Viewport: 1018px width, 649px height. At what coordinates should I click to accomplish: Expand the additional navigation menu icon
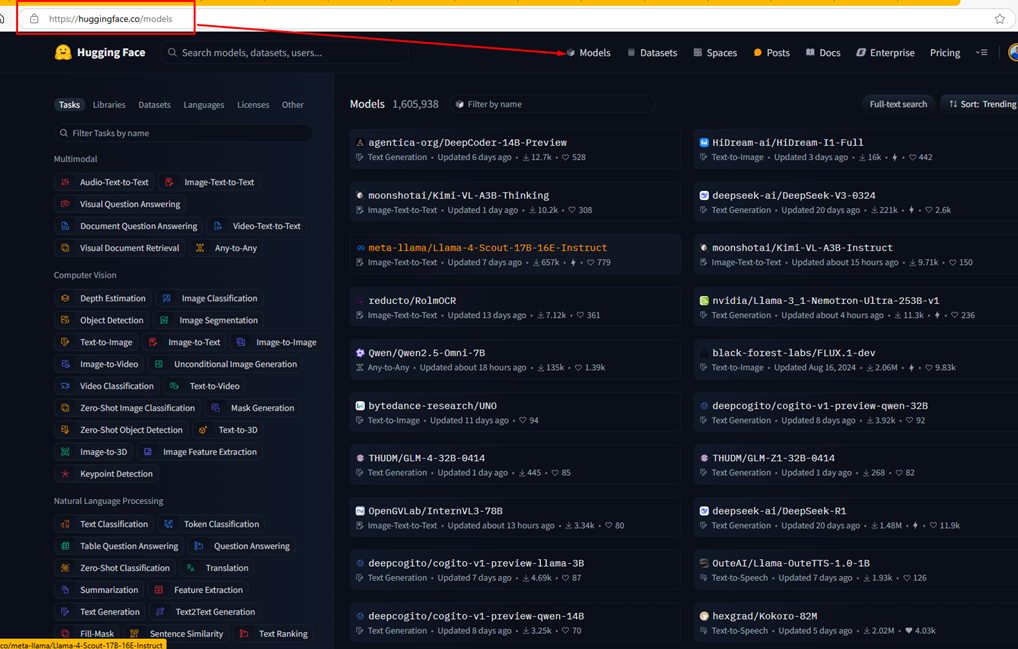[x=981, y=53]
